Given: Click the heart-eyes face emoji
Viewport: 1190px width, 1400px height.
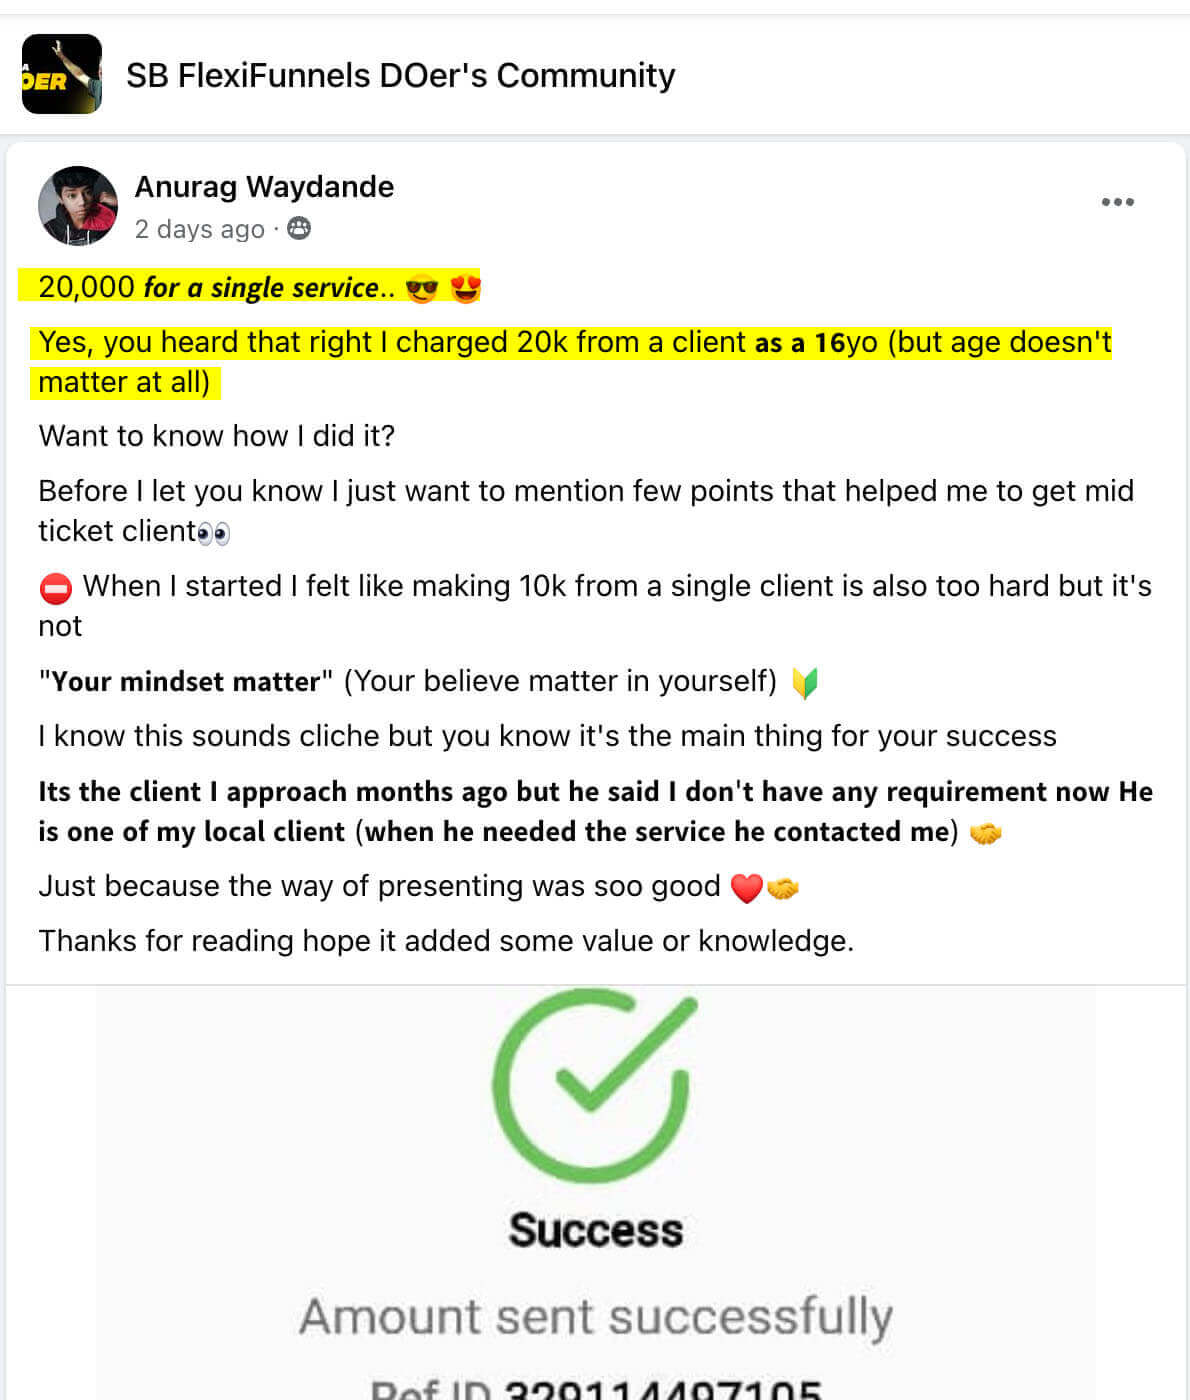Looking at the screenshot, I should pyautogui.click(x=465, y=289).
